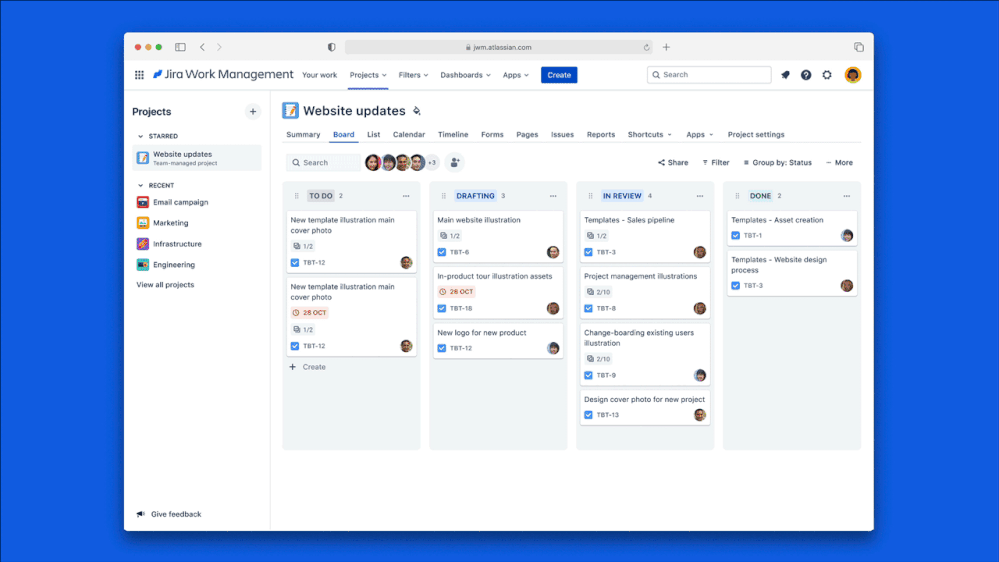Click the plus icon beside Projects
Screen dimensions: 999x562
click(253, 112)
